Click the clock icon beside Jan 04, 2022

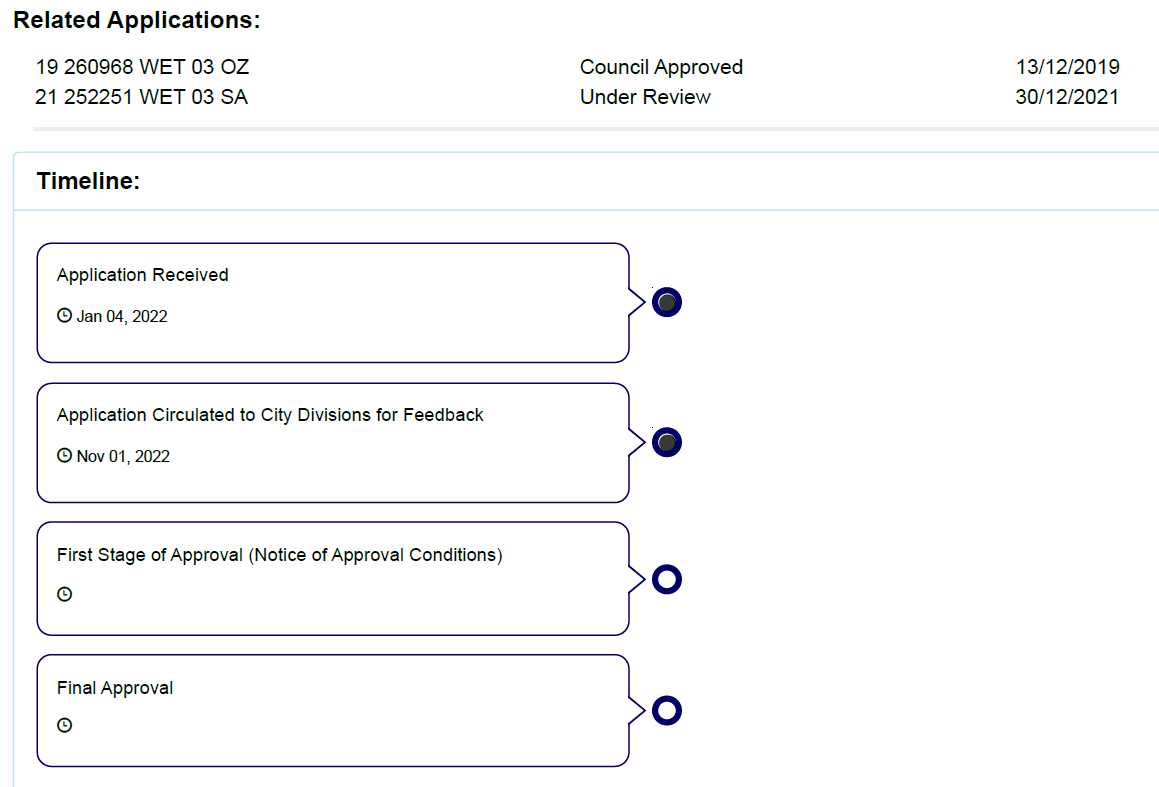pyautogui.click(x=65, y=316)
